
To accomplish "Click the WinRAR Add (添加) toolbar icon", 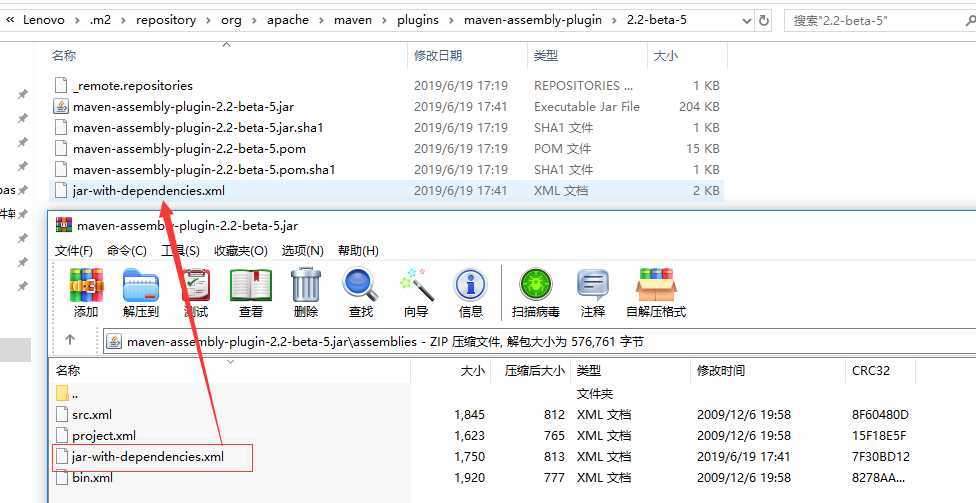I will pyautogui.click(x=86, y=286).
